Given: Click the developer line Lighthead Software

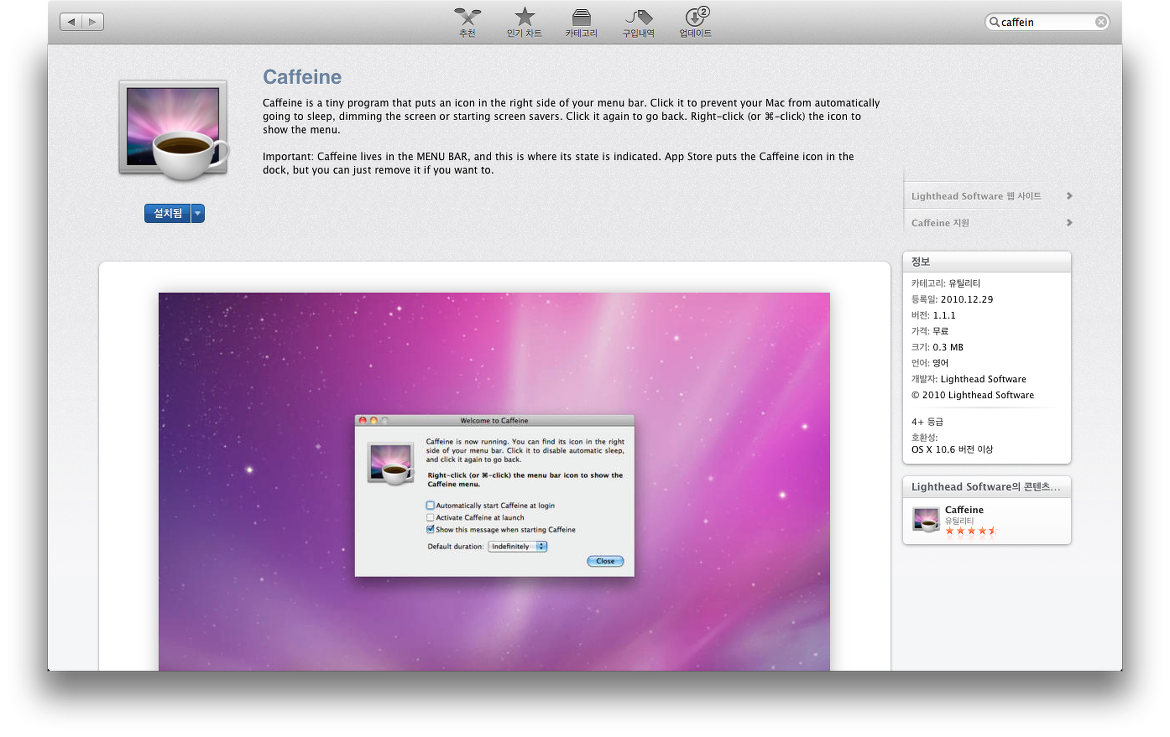Looking at the screenshot, I should click(969, 379).
